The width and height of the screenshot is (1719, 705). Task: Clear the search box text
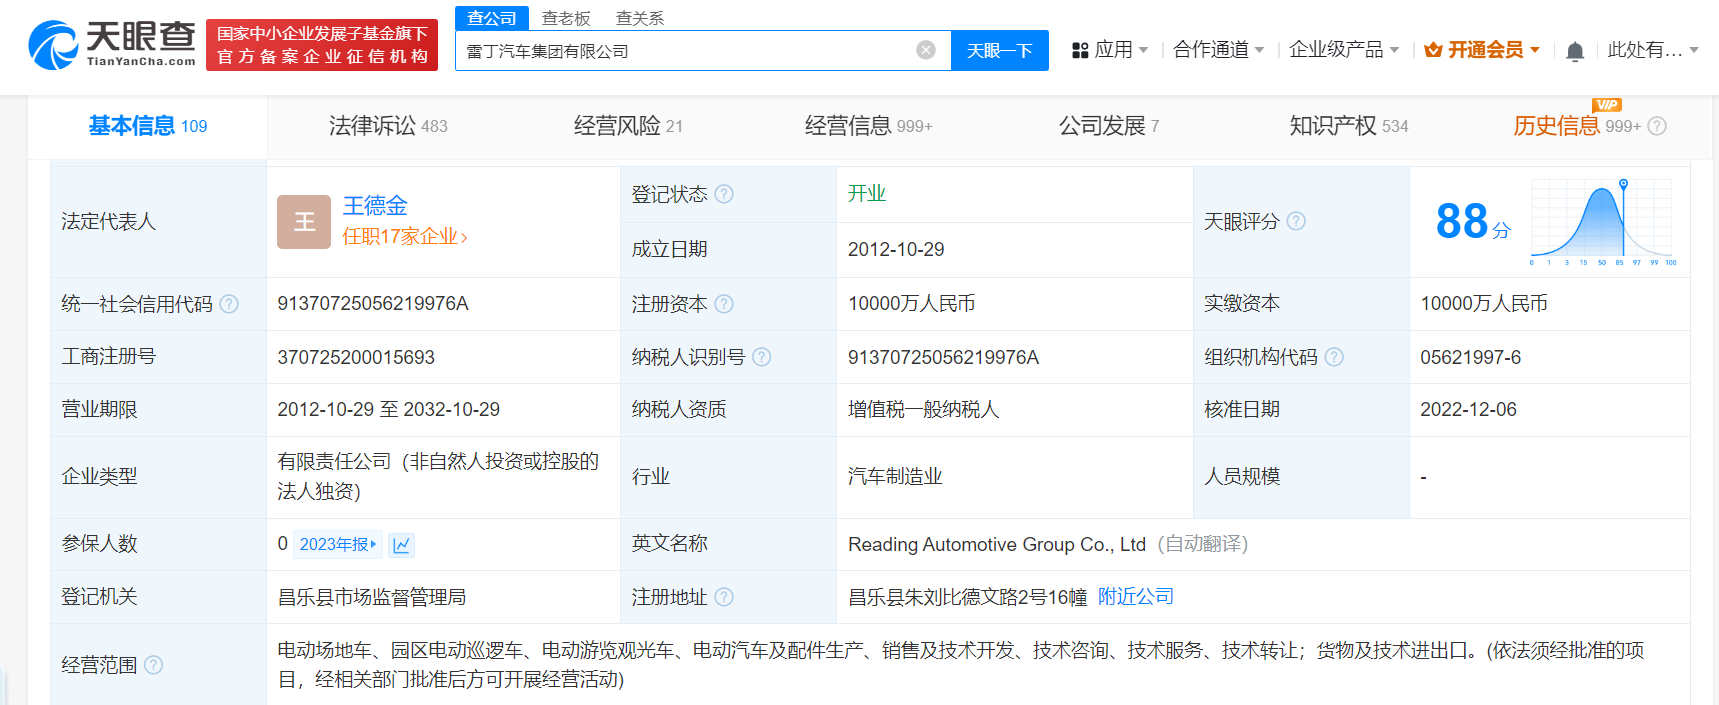tap(926, 50)
